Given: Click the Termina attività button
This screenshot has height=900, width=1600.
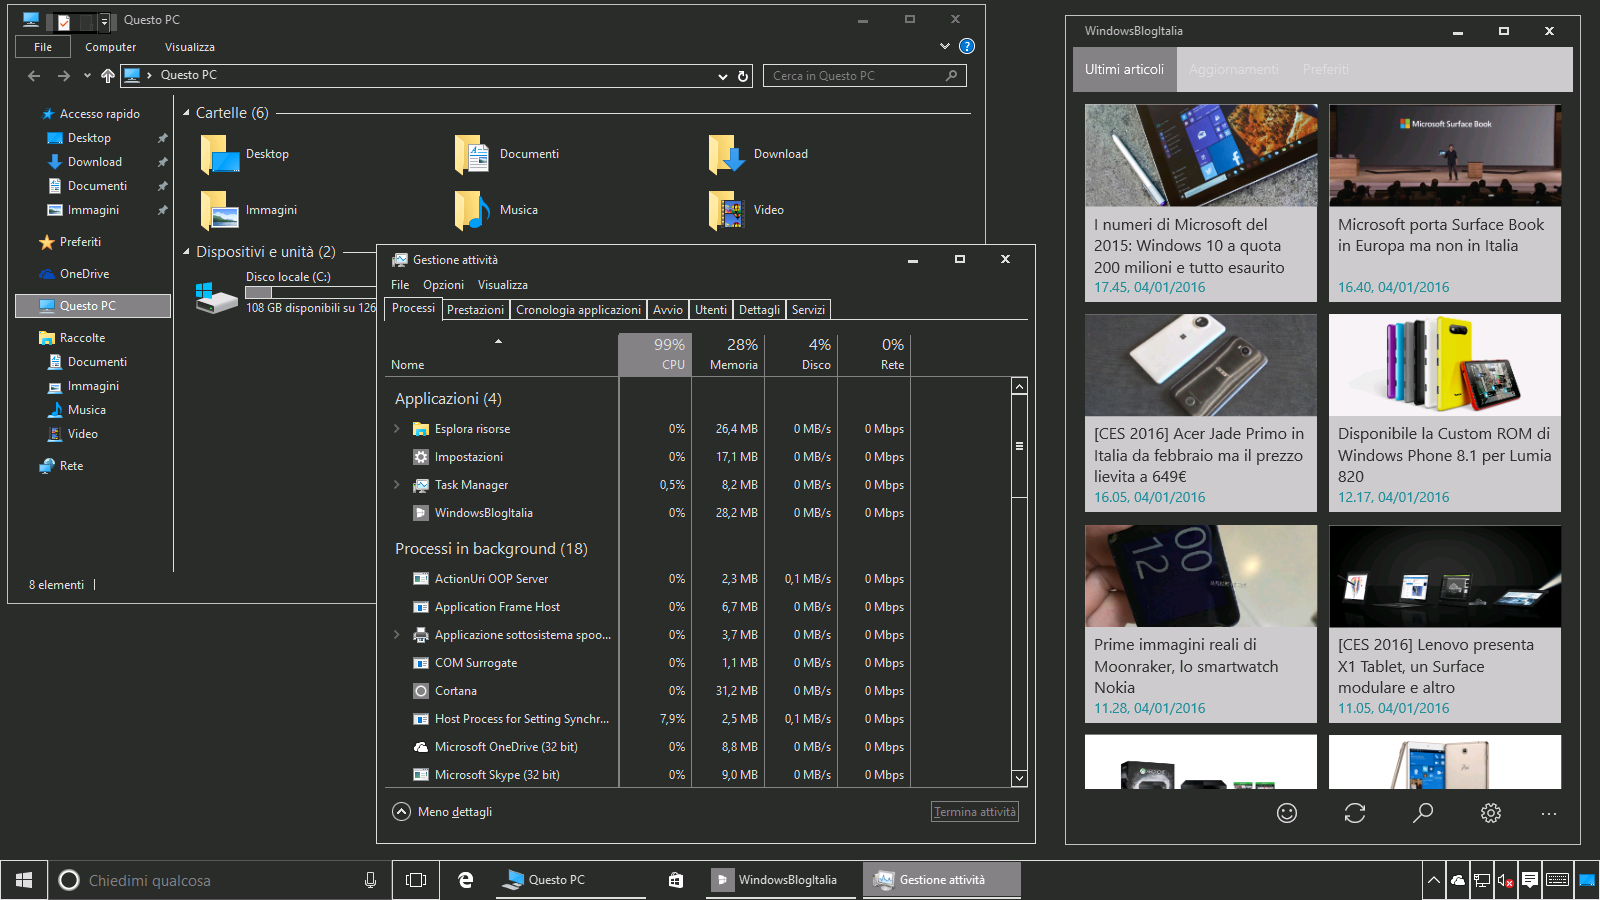Looking at the screenshot, I should pyautogui.click(x=975, y=812).
